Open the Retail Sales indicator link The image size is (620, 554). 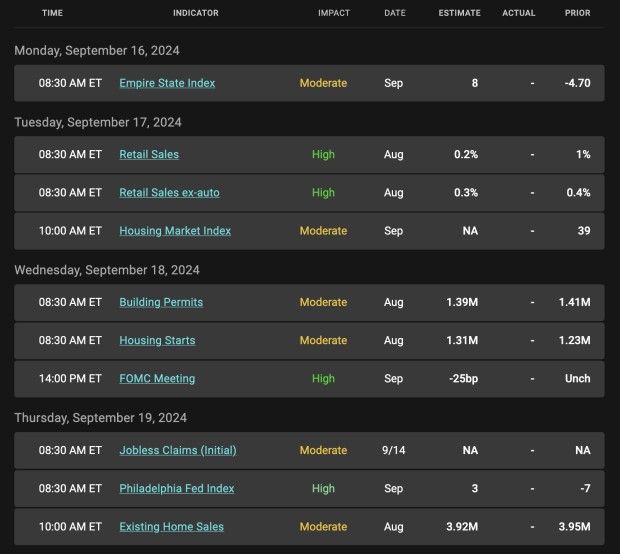coord(149,154)
